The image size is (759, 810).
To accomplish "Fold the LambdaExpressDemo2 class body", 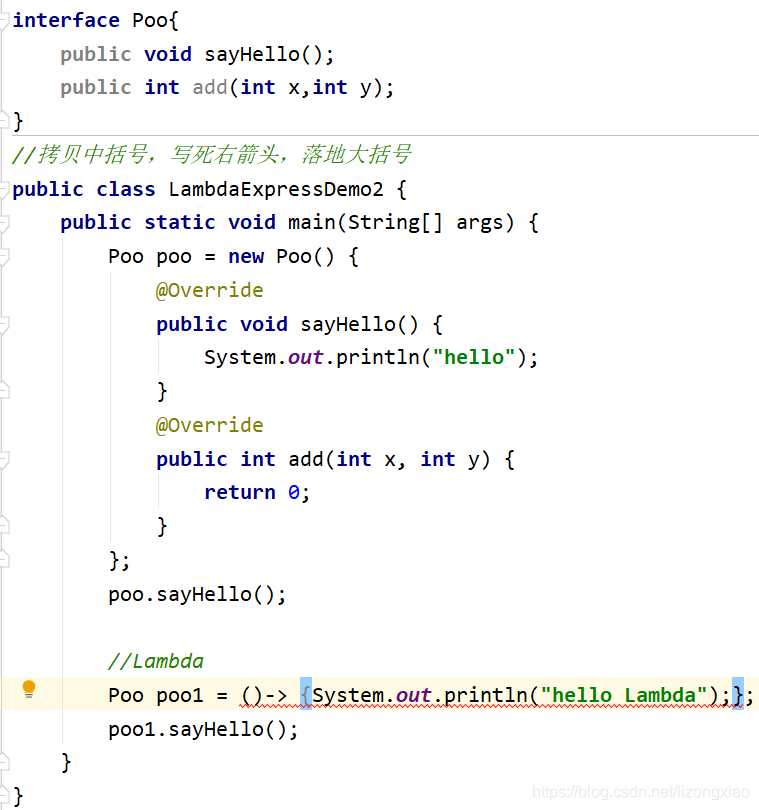I will tap(4, 189).
